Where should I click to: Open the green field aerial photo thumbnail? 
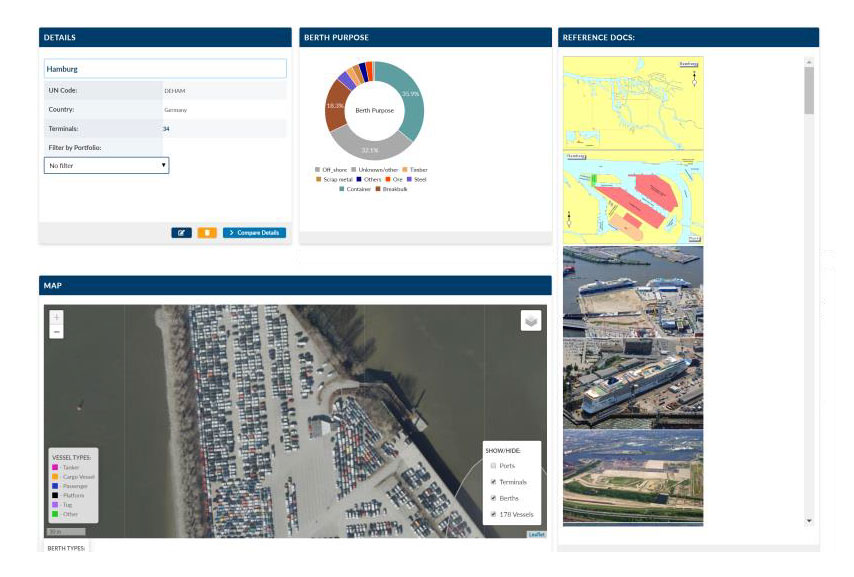[x=633, y=477]
